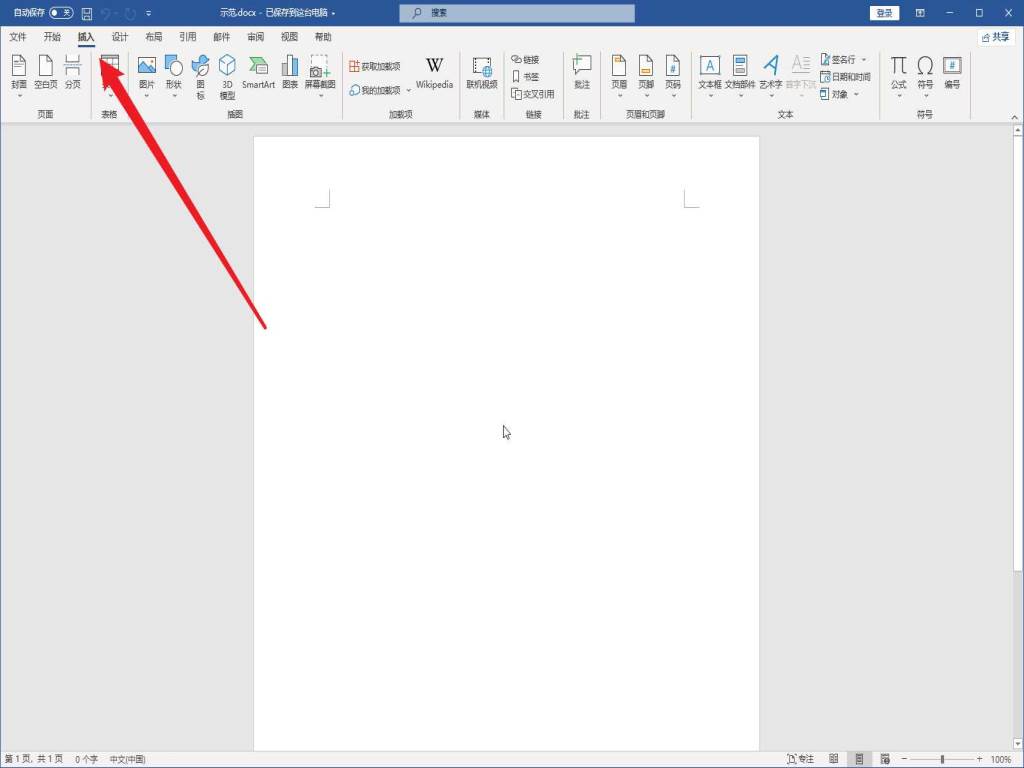This screenshot has height=768, width=1024.
Task: Click the Share (共享) button
Action: pyautogui.click(x=995, y=37)
